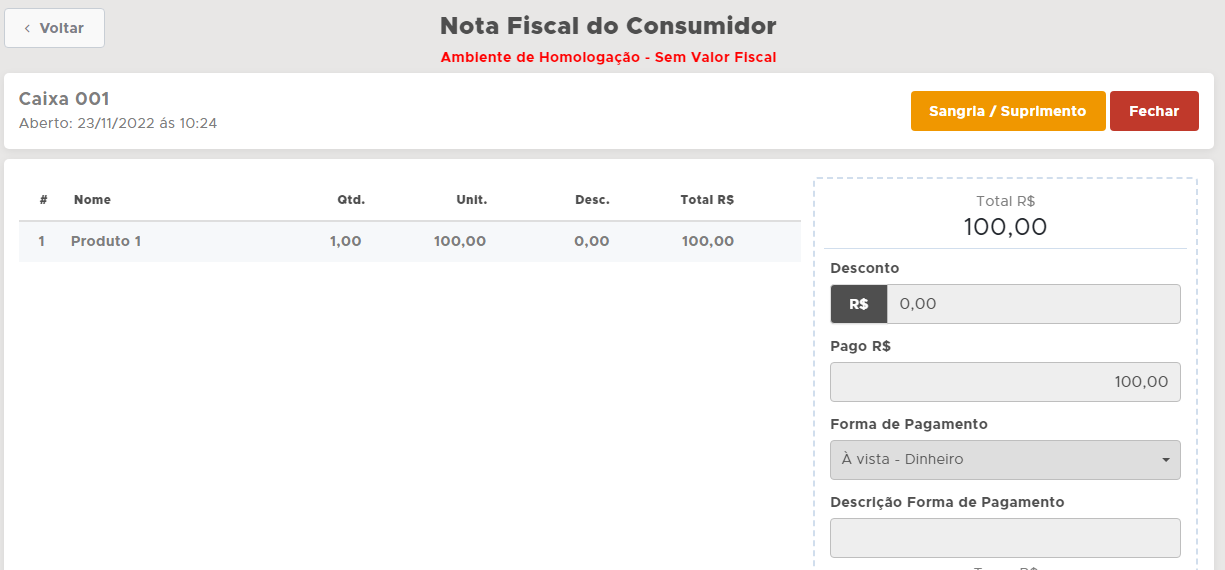Click quantity 1,00 in Produto 1 row

345,241
